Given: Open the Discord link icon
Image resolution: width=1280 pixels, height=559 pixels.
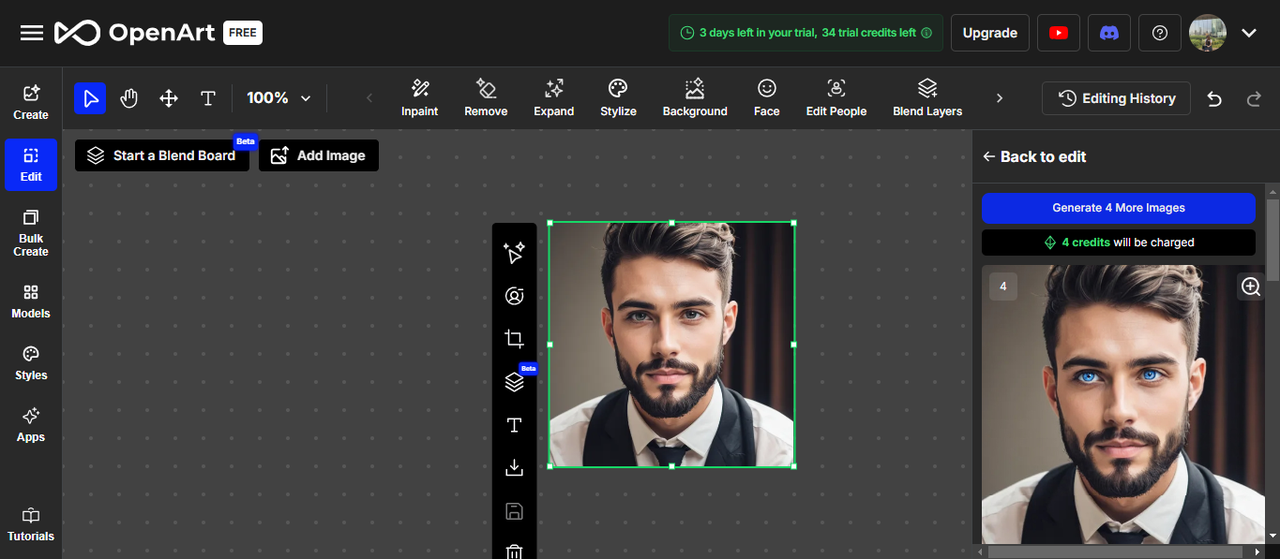Looking at the screenshot, I should [1108, 33].
